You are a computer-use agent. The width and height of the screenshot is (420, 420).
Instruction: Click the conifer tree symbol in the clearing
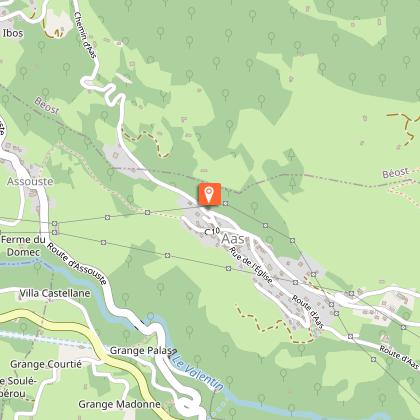(291, 154)
